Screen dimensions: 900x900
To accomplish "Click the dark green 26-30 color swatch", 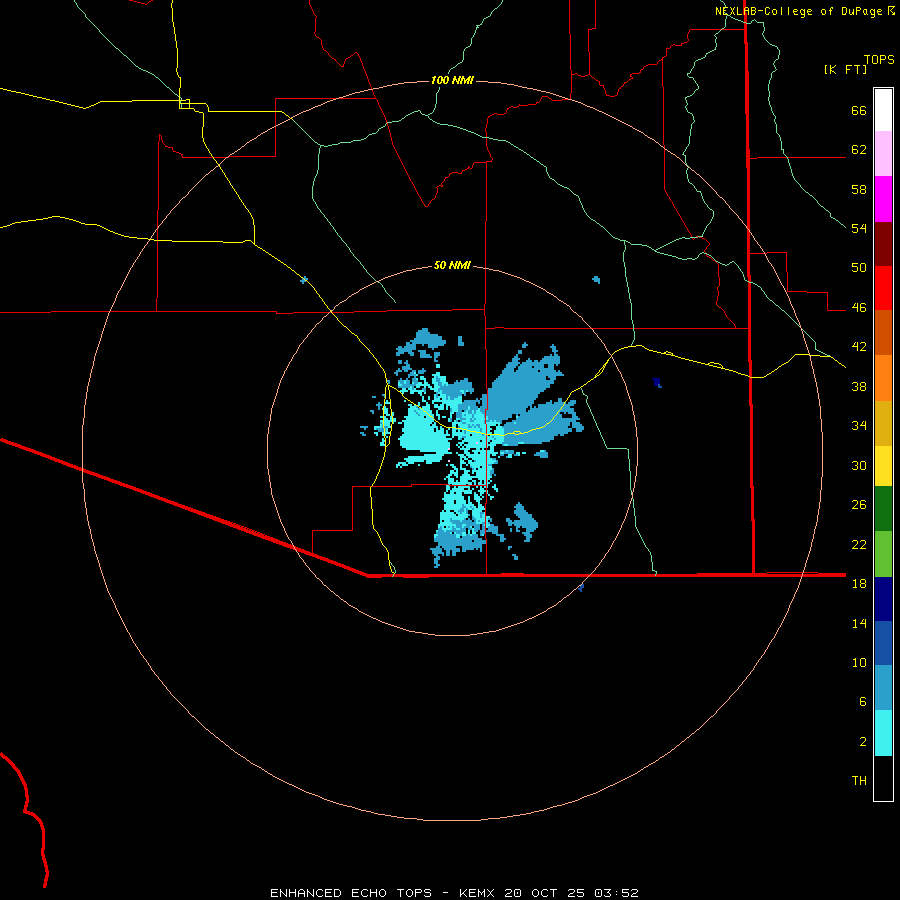I will [x=883, y=509].
